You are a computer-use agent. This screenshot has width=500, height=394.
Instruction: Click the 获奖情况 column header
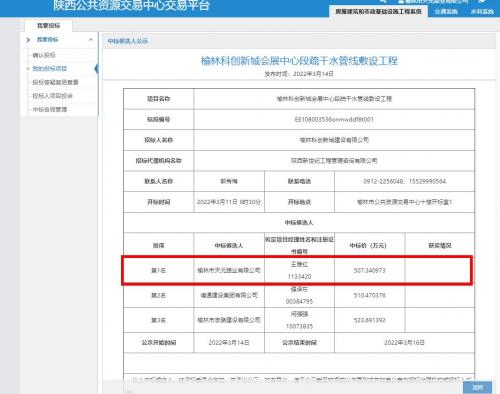[440, 245]
